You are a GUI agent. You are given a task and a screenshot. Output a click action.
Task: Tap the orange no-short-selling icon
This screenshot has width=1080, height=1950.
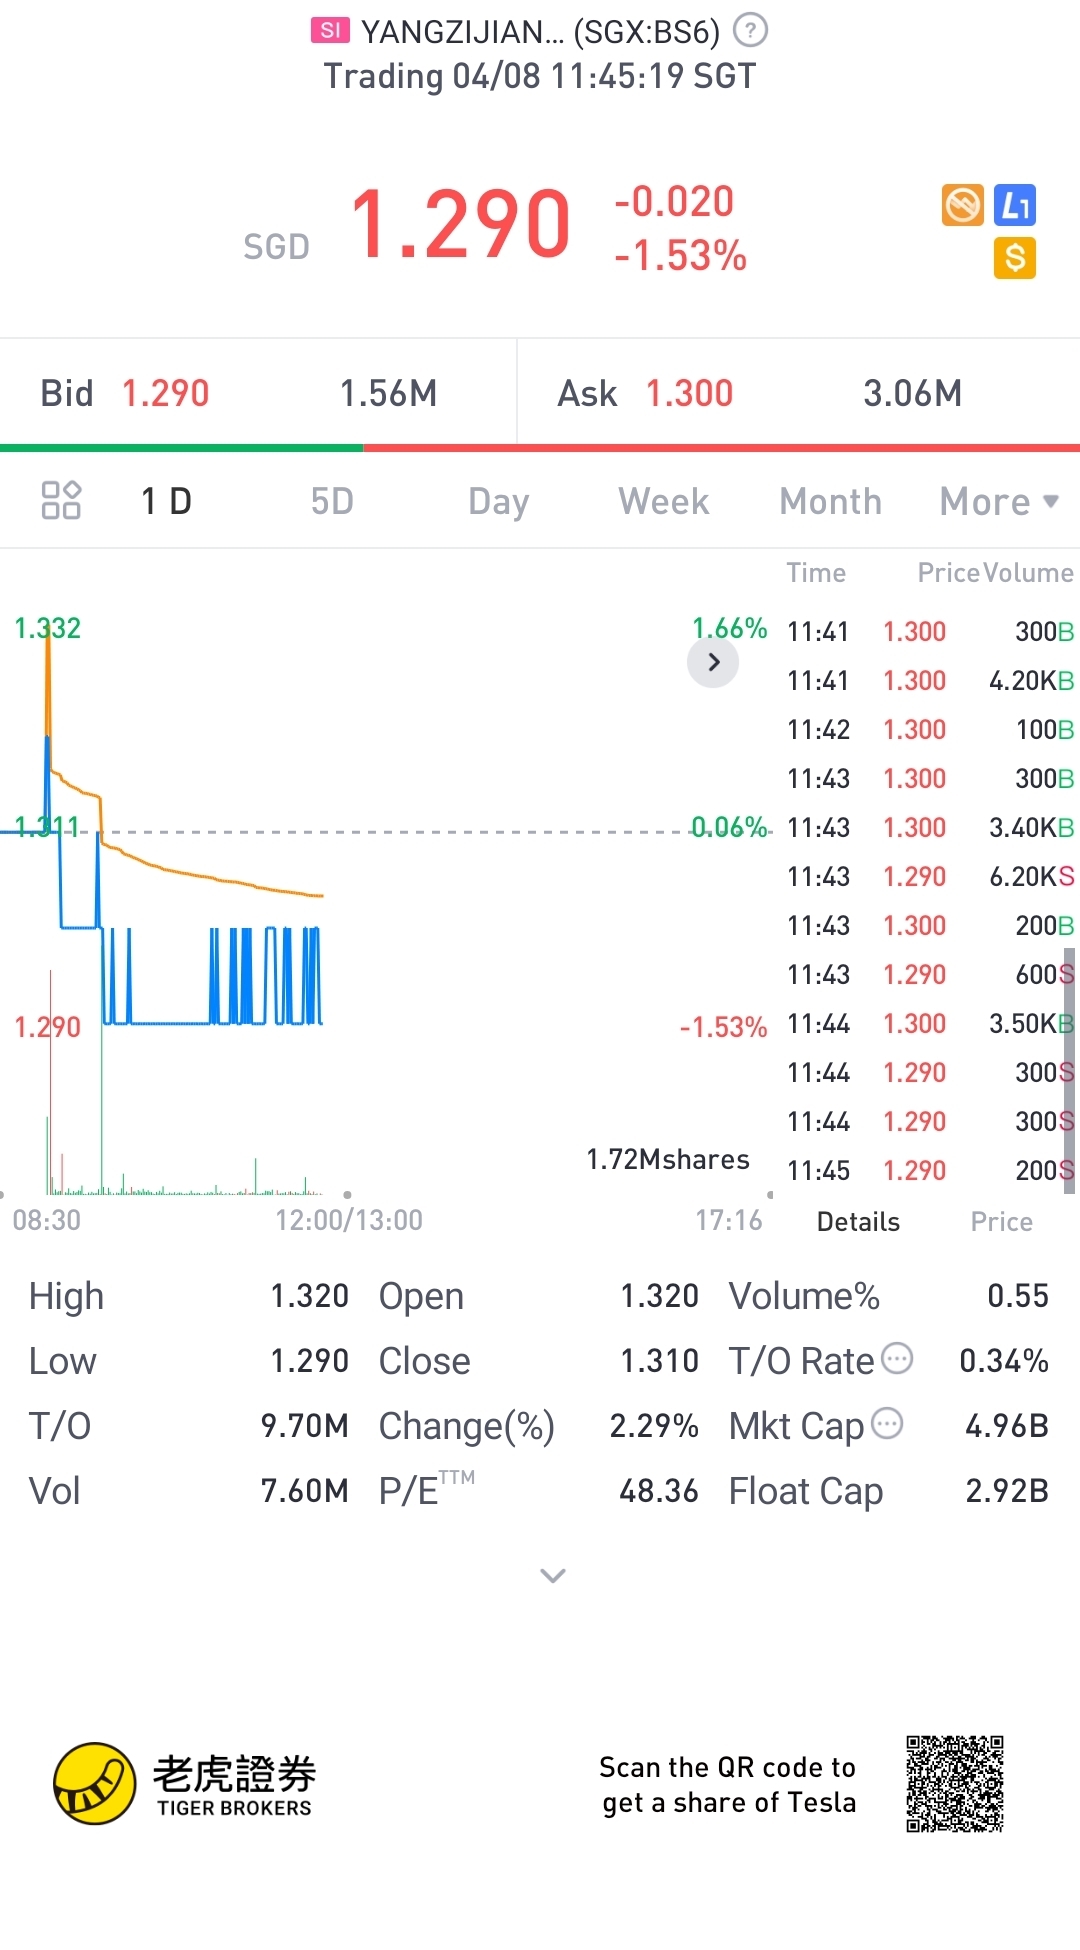pos(963,206)
